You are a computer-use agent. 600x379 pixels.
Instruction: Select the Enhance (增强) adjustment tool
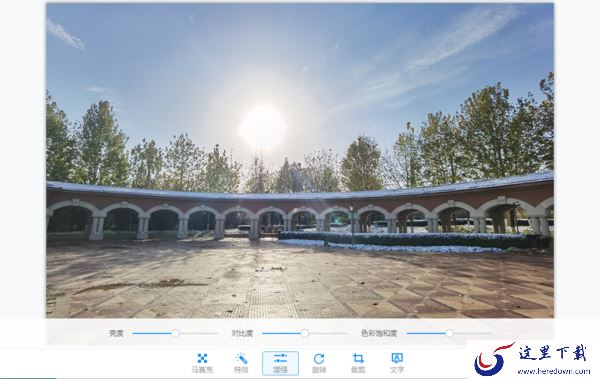point(280,363)
